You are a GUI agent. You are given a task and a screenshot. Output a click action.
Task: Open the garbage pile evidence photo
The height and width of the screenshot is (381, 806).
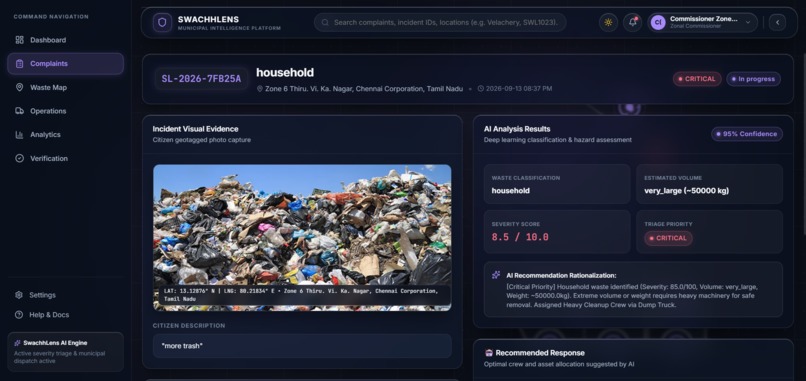[302, 238]
